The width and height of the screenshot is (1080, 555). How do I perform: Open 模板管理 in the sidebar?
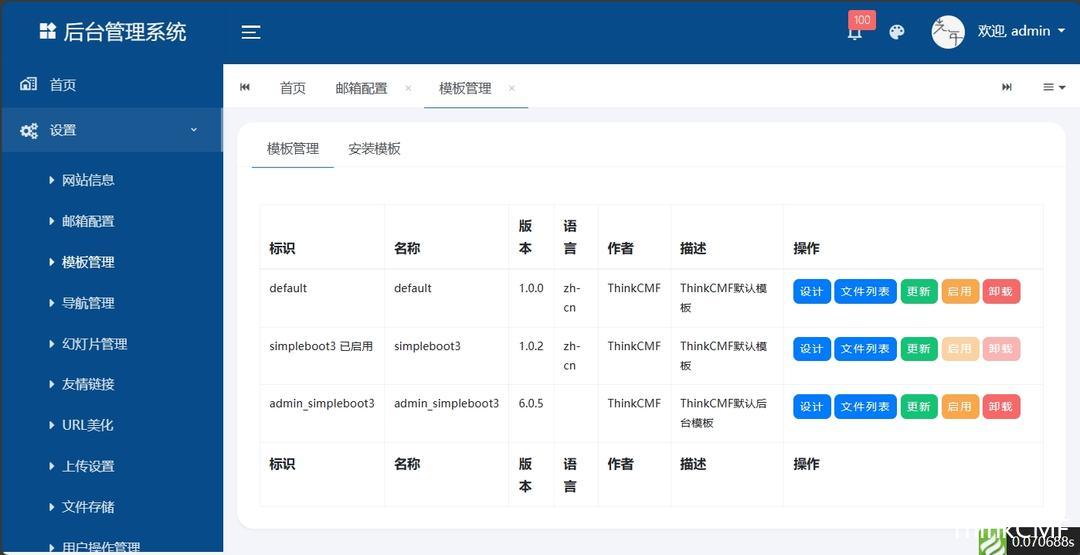(87, 262)
